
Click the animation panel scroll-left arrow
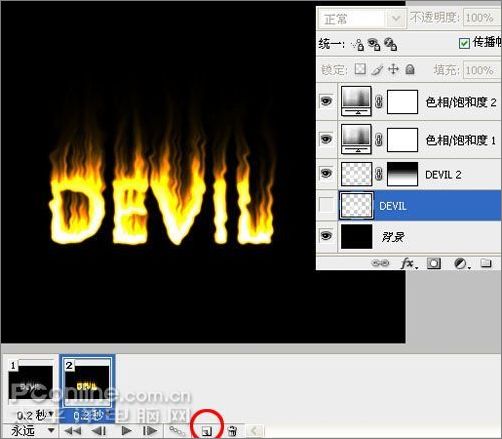(255, 431)
